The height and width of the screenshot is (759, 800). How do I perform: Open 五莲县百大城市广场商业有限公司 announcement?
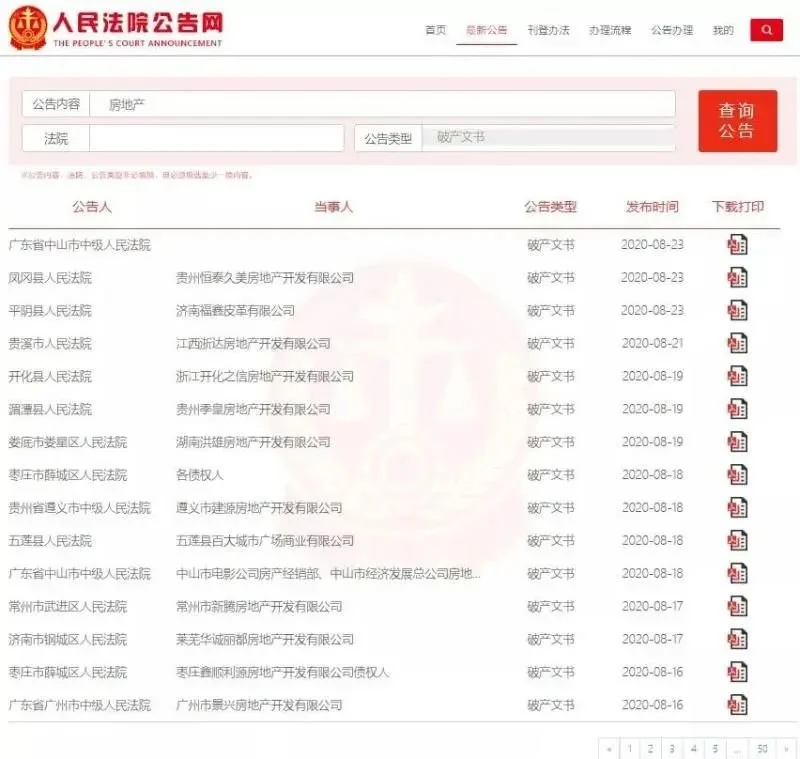click(x=265, y=541)
